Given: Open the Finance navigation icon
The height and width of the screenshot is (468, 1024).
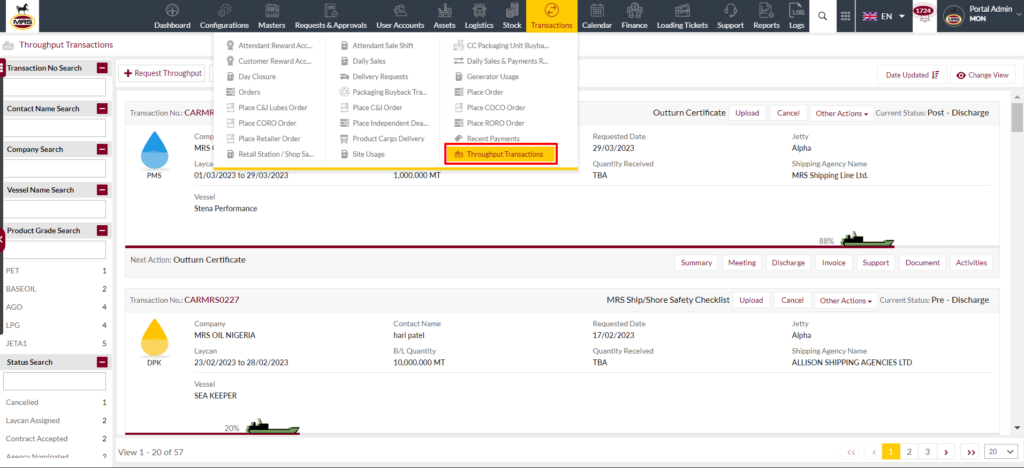Looking at the screenshot, I should tap(634, 10).
